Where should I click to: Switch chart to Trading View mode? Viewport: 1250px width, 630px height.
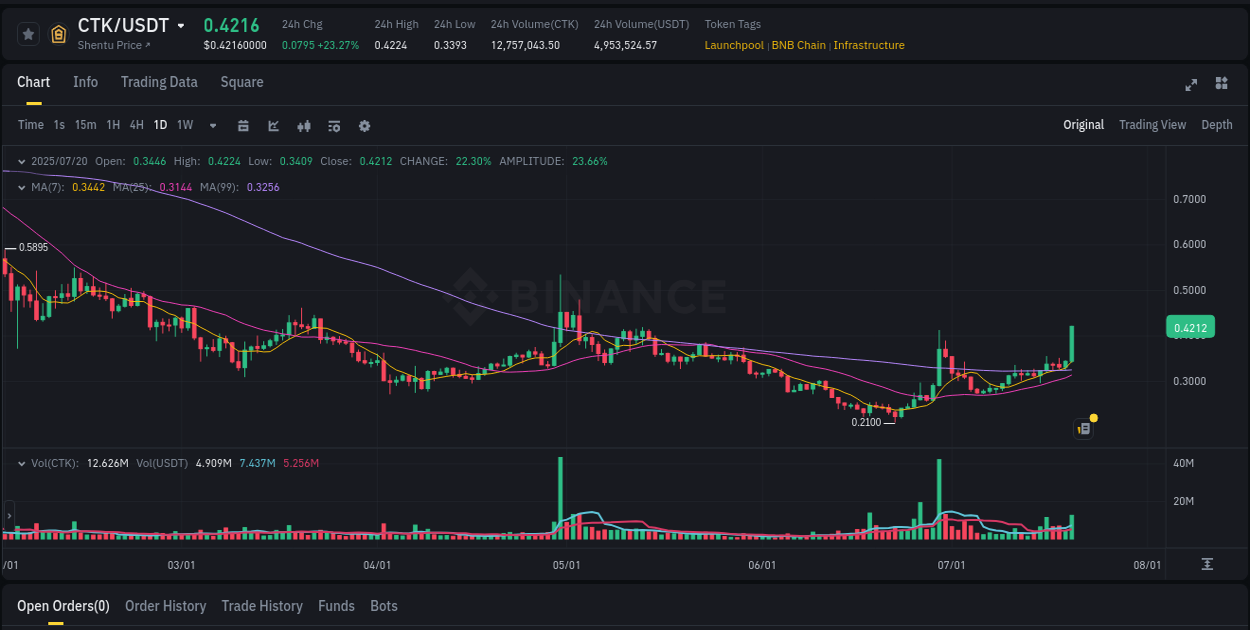[1152, 124]
